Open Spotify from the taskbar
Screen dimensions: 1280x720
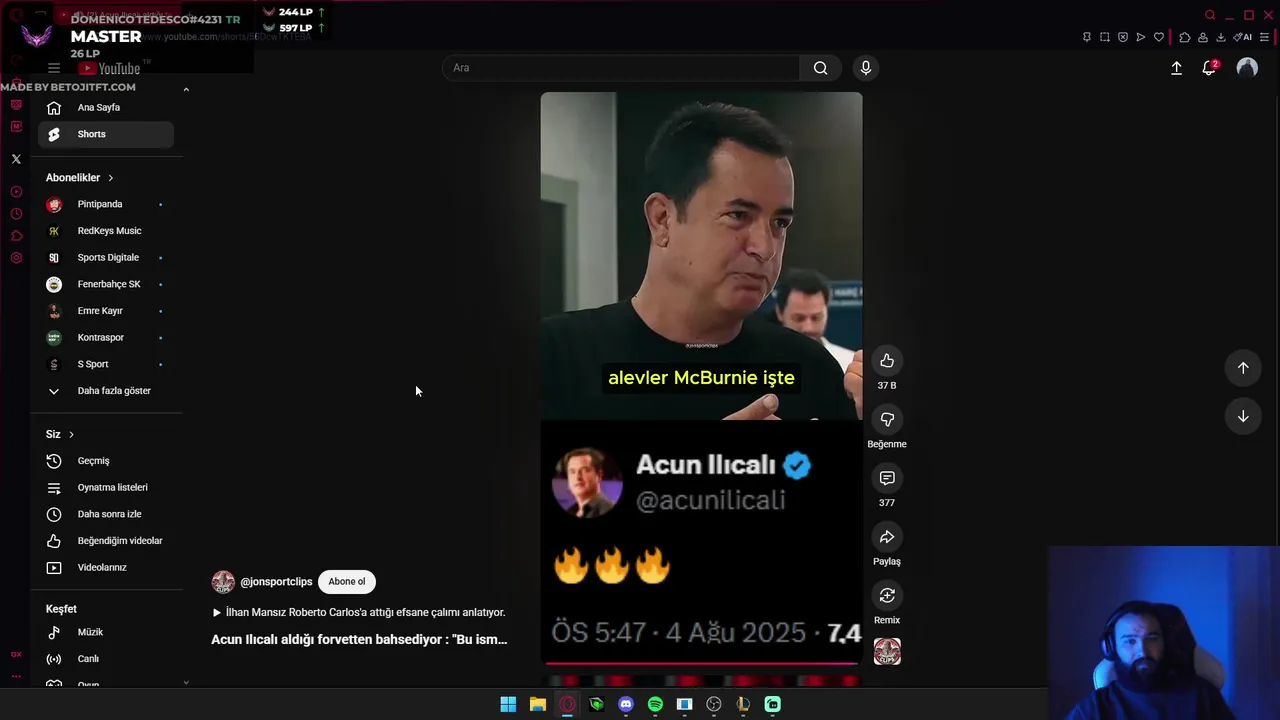click(655, 704)
